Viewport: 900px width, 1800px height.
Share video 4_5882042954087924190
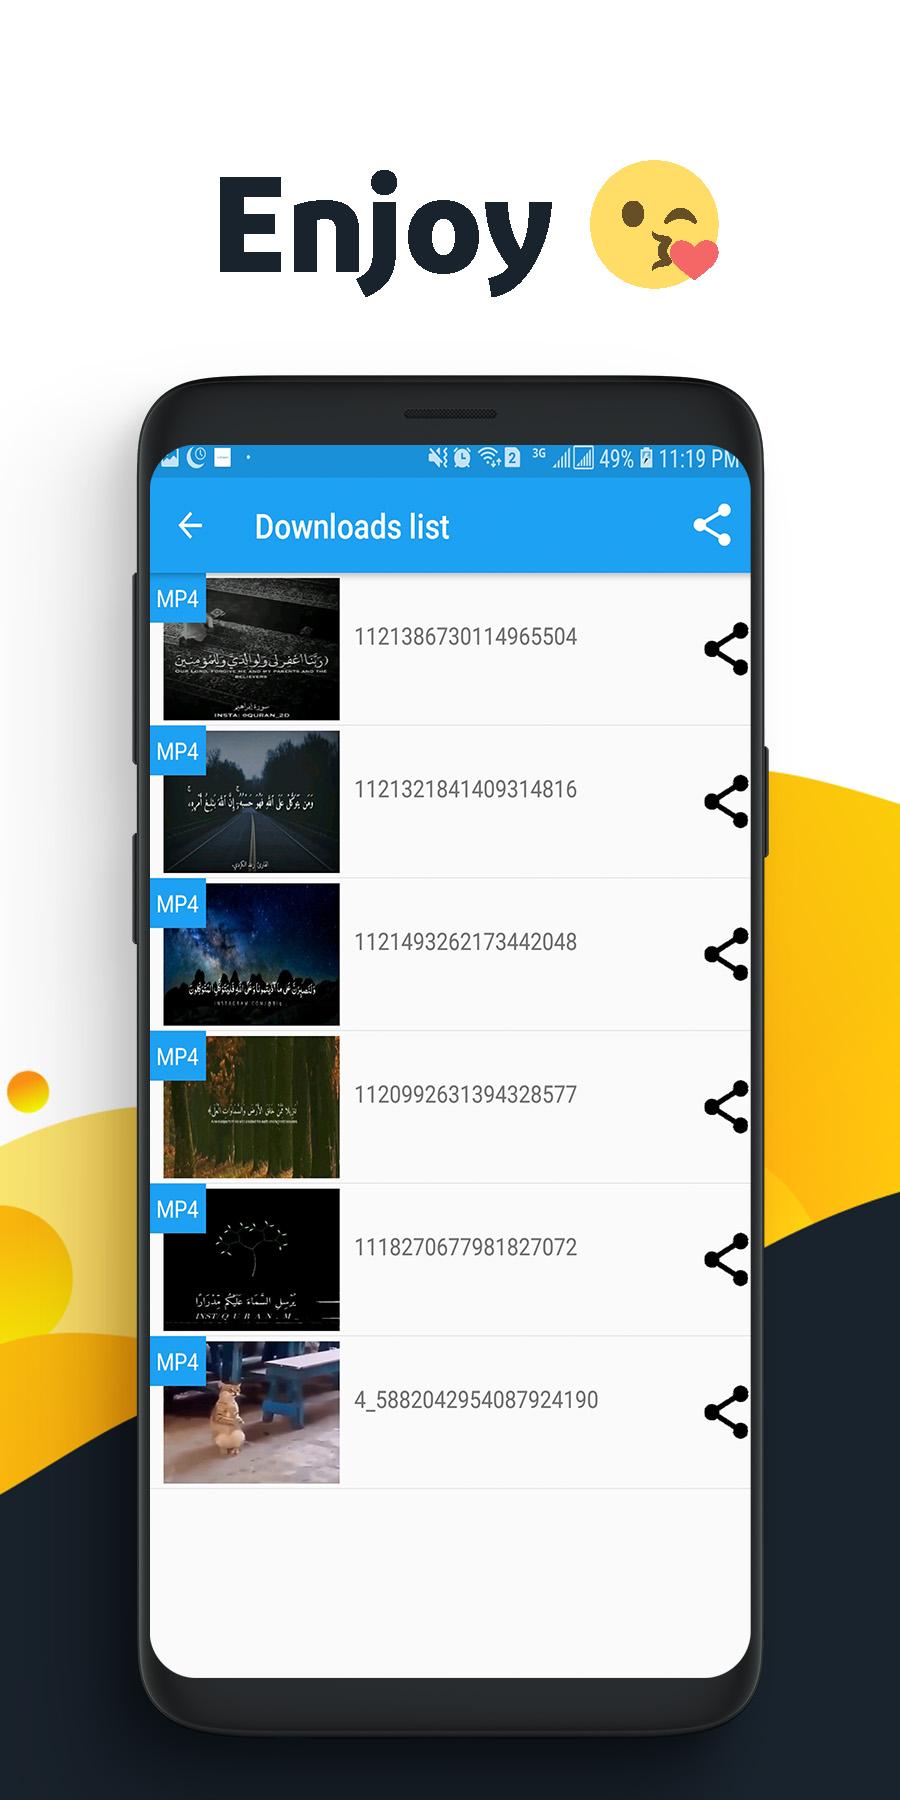[x=726, y=1412]
